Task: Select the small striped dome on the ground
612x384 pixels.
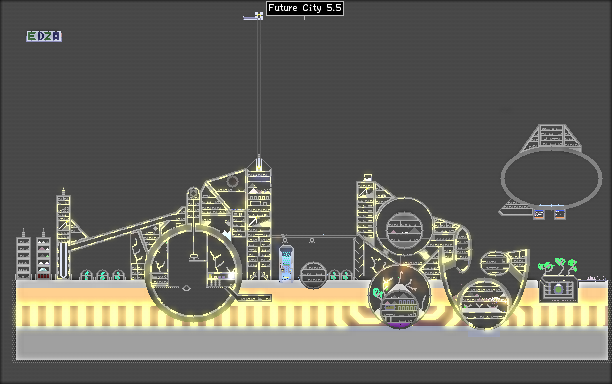Action: pos(313,275)
